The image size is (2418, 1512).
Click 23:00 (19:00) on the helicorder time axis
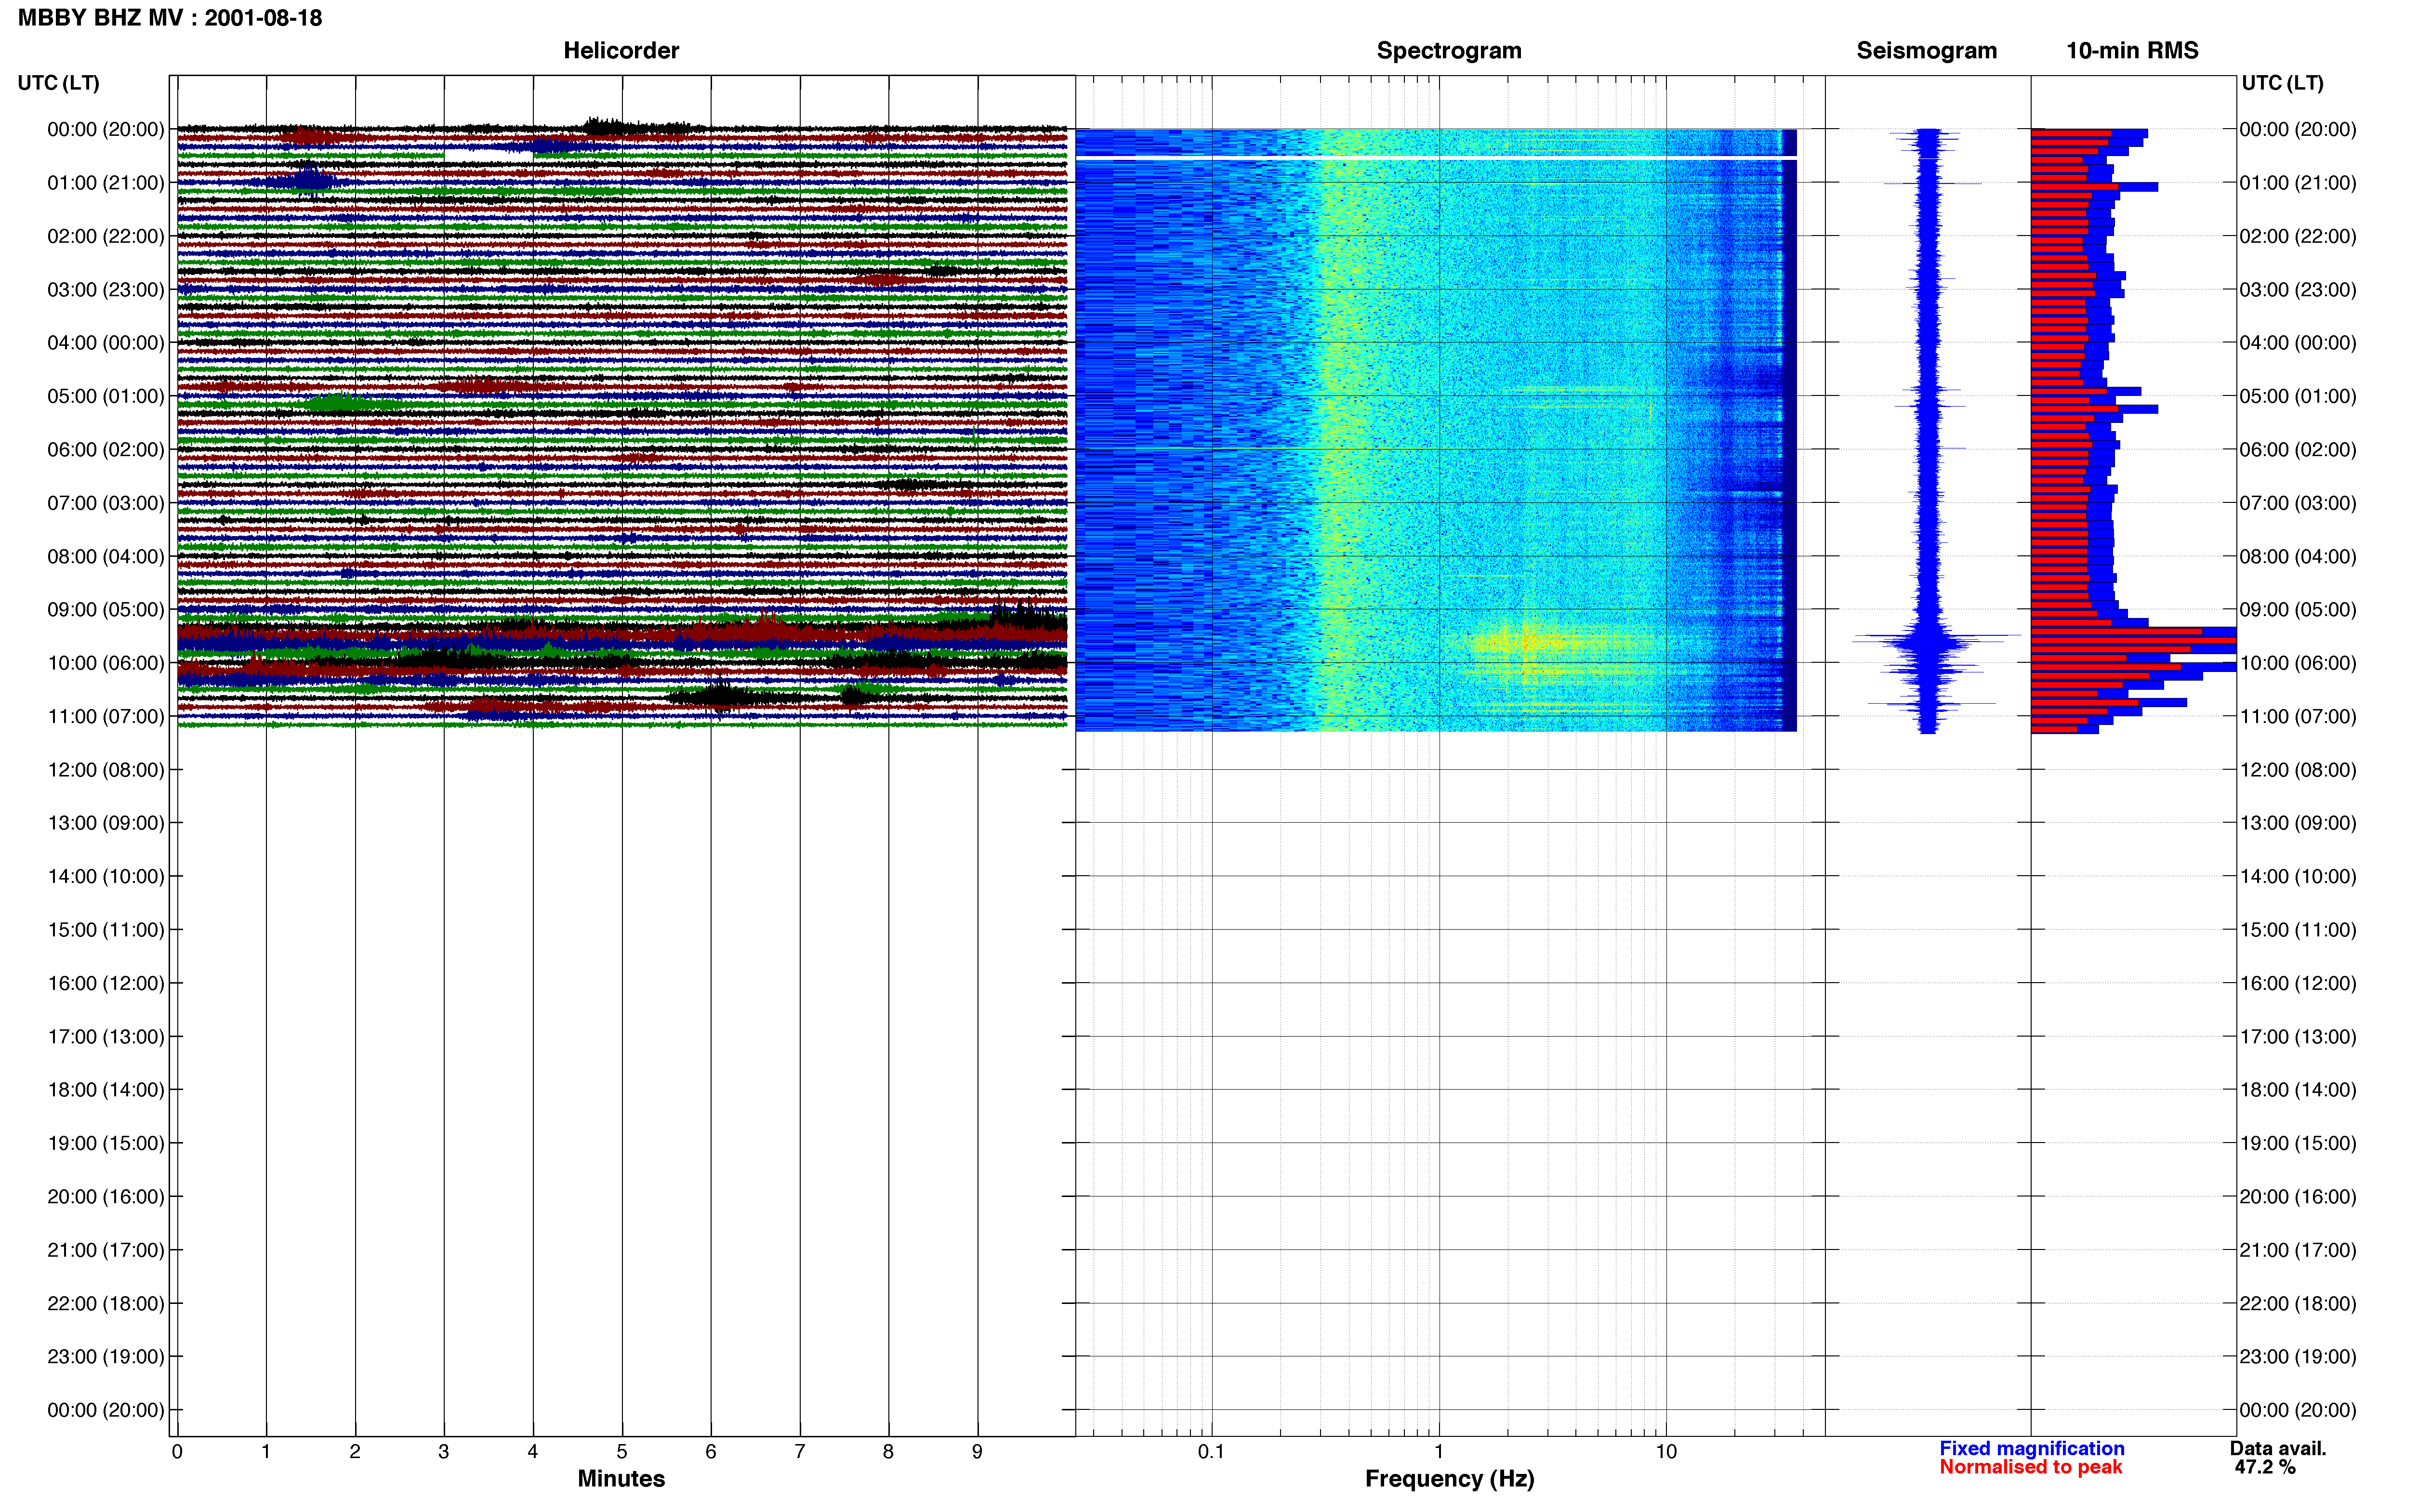[106, 1357]
